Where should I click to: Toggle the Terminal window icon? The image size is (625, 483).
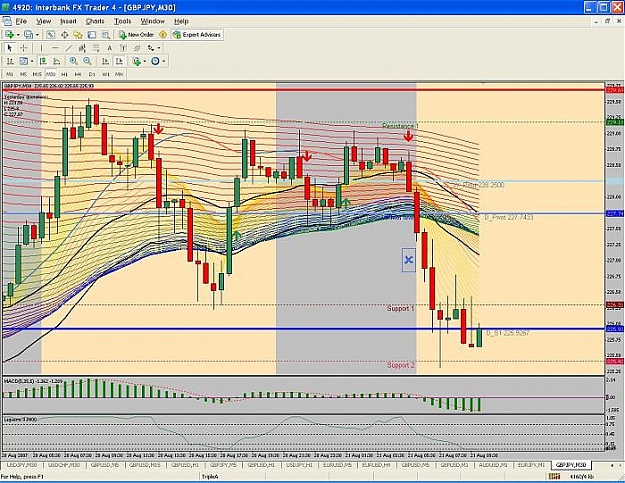(x=92, y=35)
